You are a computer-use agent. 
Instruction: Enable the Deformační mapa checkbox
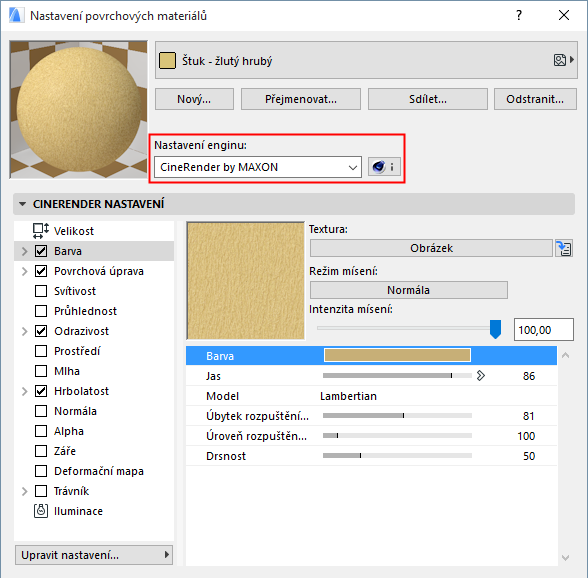pyautogui.click(x=41, y=471)
